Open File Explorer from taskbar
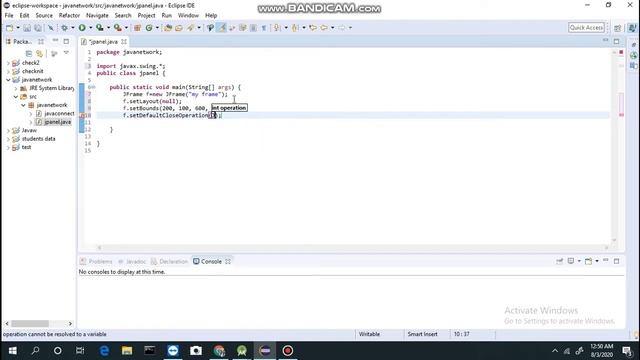This screenshot has height=360, width=640. 127,351
